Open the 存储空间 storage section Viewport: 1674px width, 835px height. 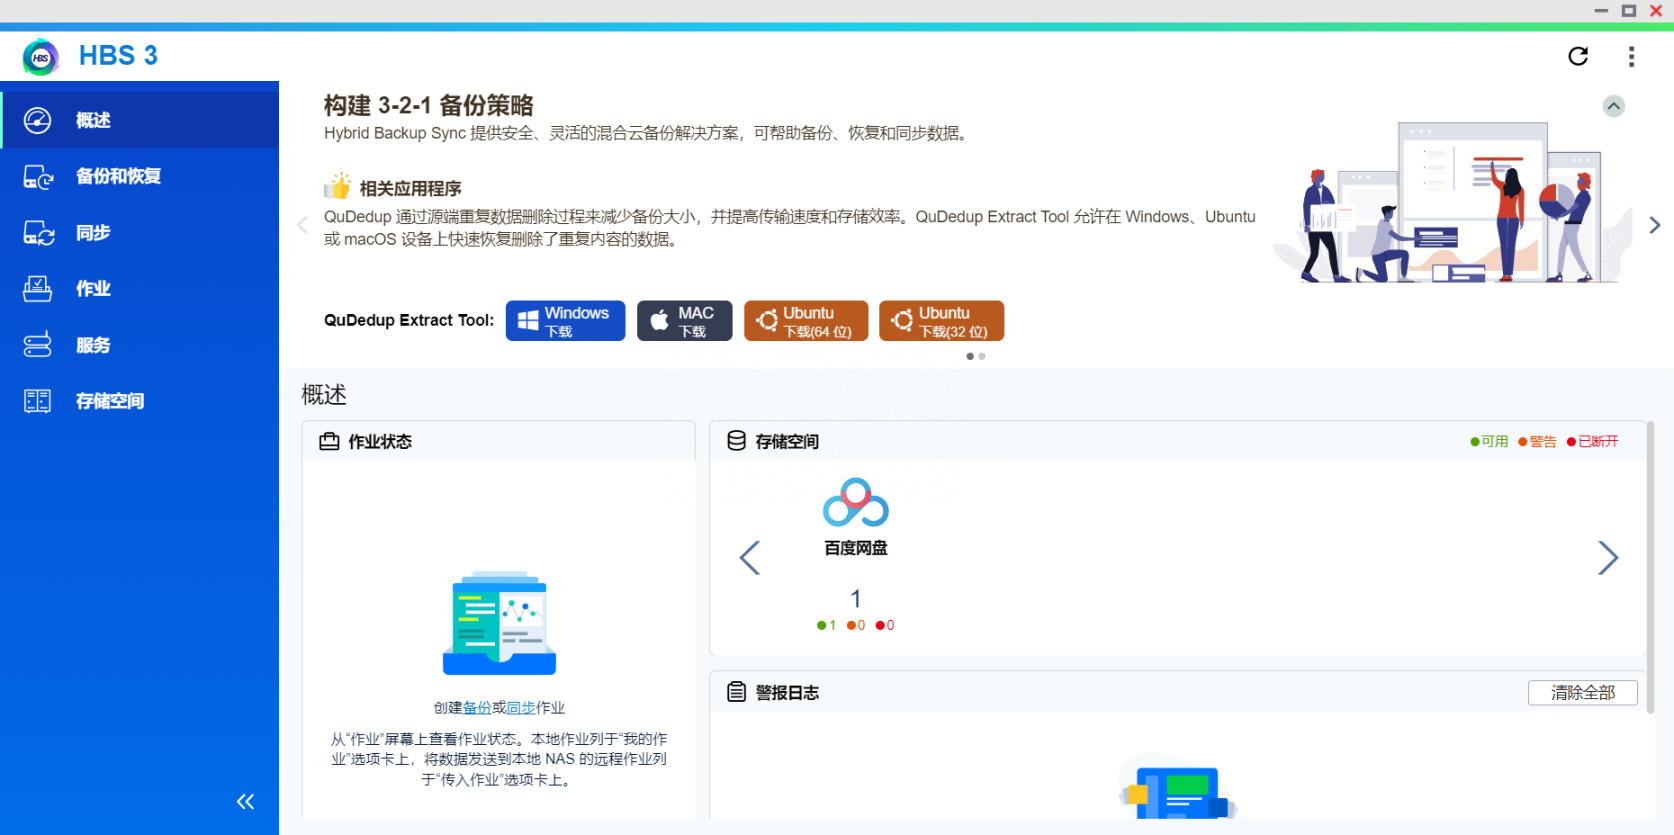[139, 401]
